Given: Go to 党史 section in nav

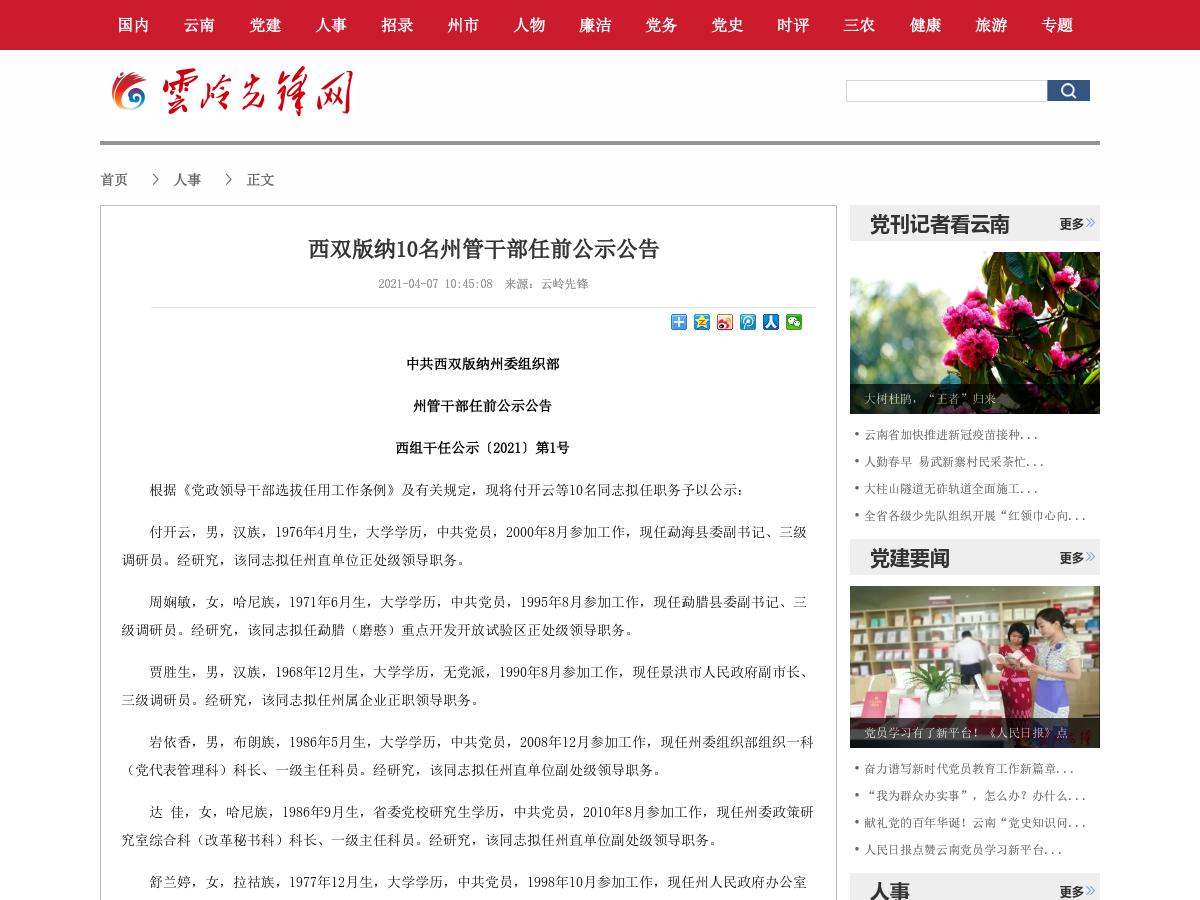Looking at the screenshot, I should coord(727,25).
